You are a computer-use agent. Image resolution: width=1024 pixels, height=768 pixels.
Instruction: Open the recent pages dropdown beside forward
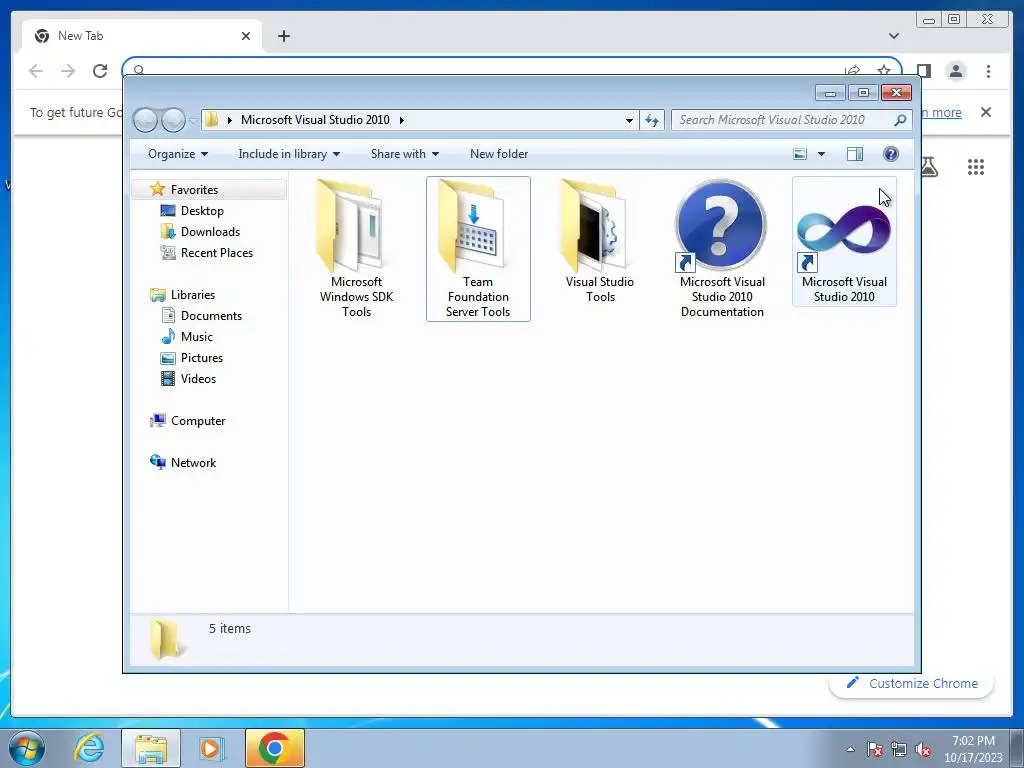pyautogui.click(x=193, y=121)
